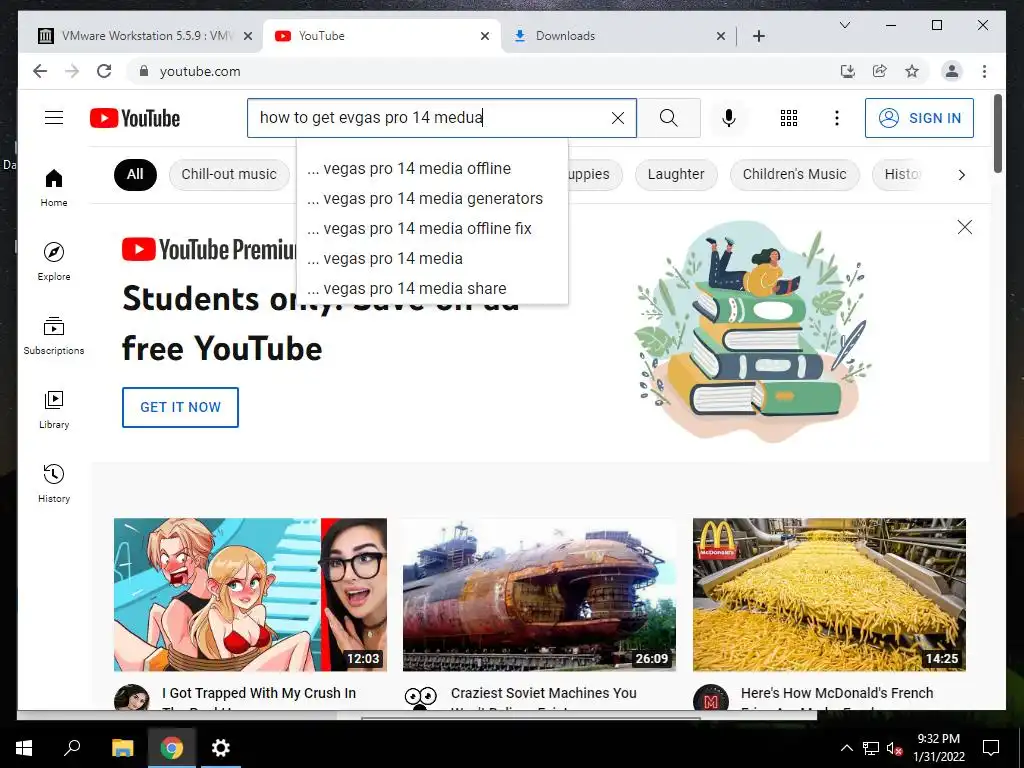The width and height of the screenshot is (1024, 768).
Task: Click the YouTube logo
Action: pyautogui.click(x=135, y=118)
